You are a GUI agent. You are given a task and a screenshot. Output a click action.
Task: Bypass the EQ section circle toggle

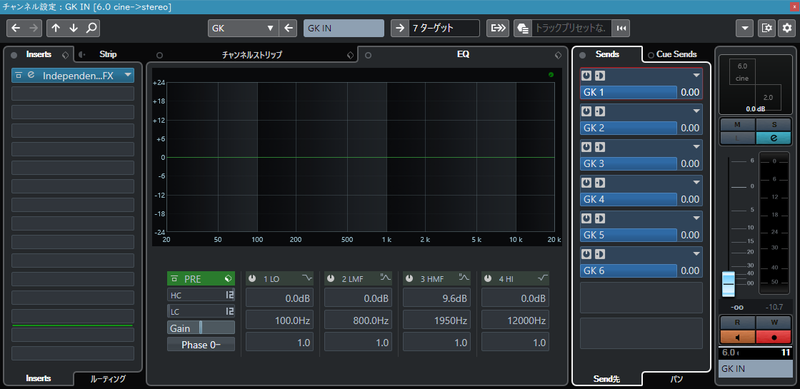point(368,55)
